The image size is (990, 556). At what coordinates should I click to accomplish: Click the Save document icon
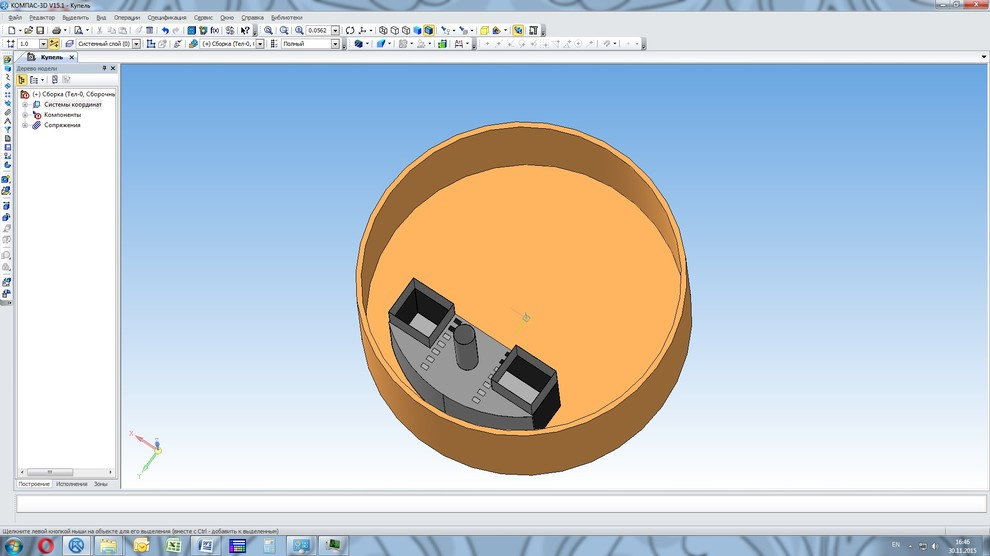[x=40, y=31]
